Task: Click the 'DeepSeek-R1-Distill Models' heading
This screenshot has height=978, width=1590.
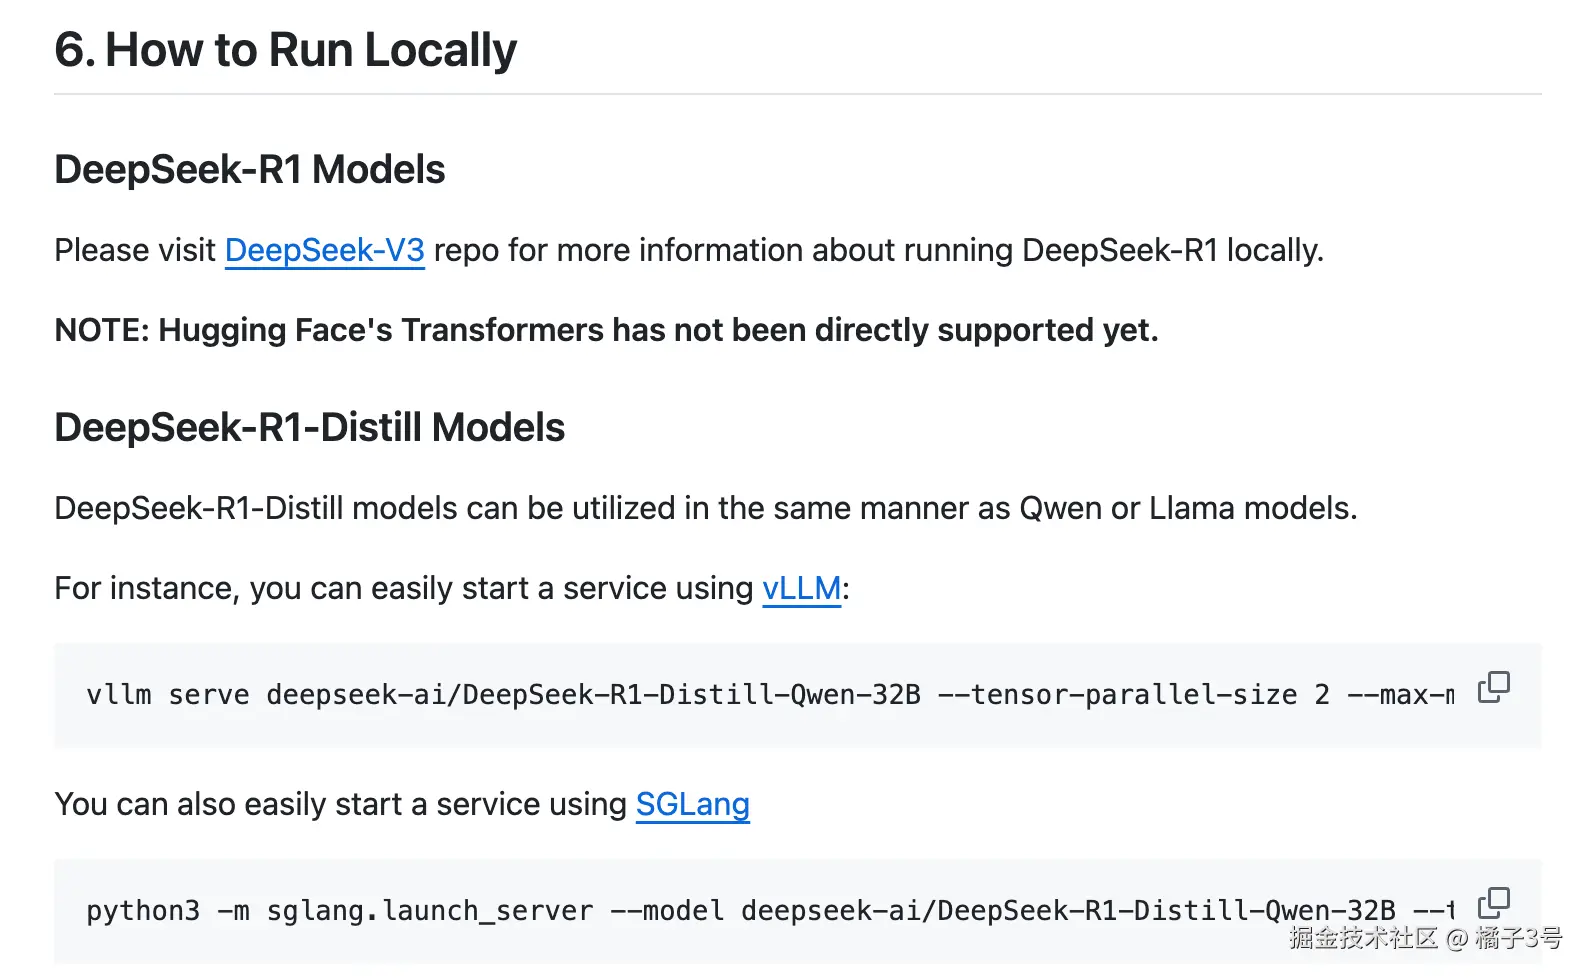Action: 310,428
